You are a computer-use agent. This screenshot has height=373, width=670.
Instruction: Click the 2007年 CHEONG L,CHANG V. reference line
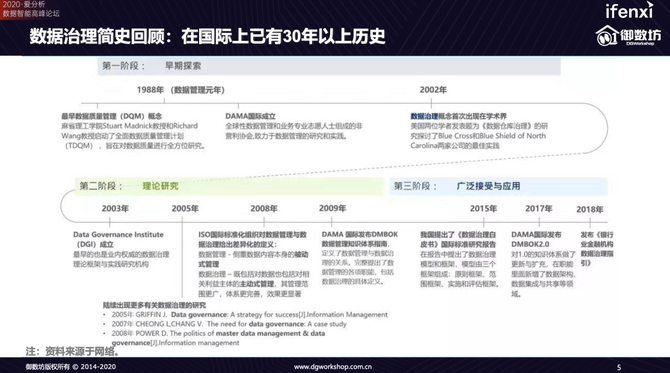click(229, 324)
